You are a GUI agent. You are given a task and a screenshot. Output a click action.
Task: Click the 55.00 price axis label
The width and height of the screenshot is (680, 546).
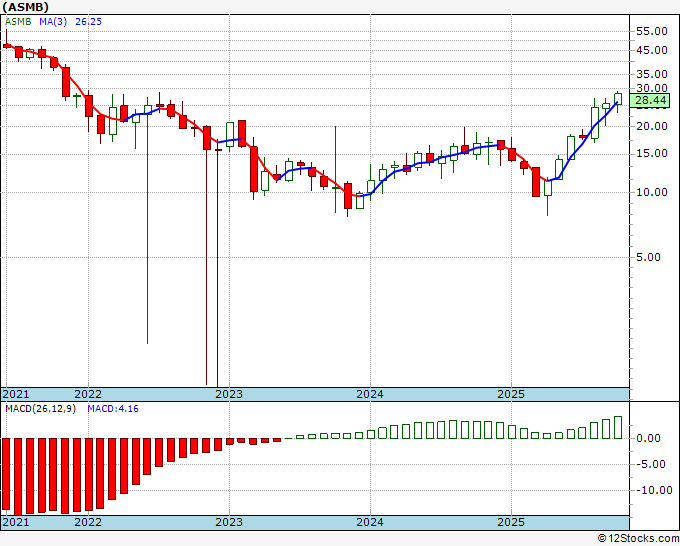click(x=652, y=31)
